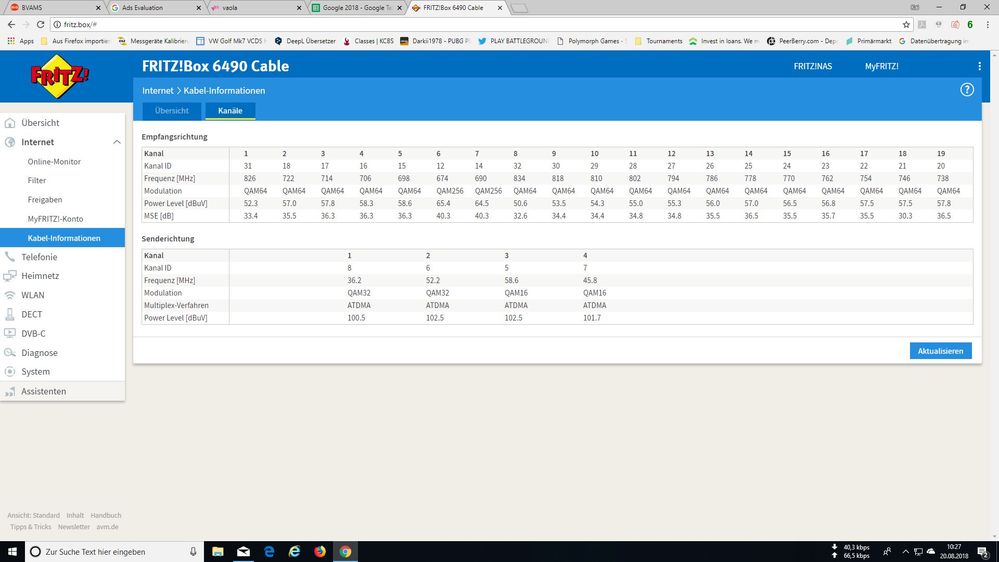The image size is (999, 562).
Task: Open the Chrome menu three-dot icon
Action: tap(988, 24)
